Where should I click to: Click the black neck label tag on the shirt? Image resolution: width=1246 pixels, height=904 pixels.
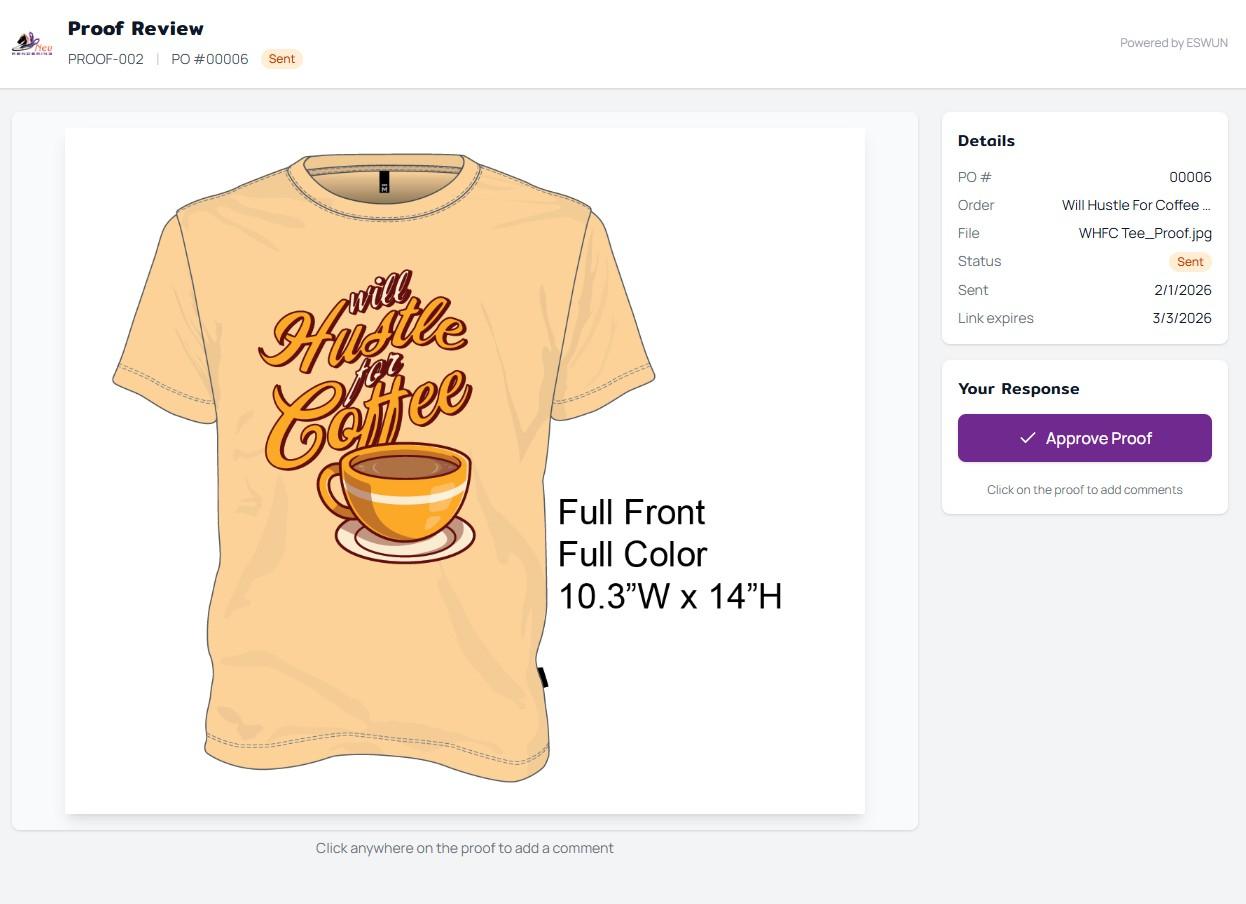click(384, 182)
